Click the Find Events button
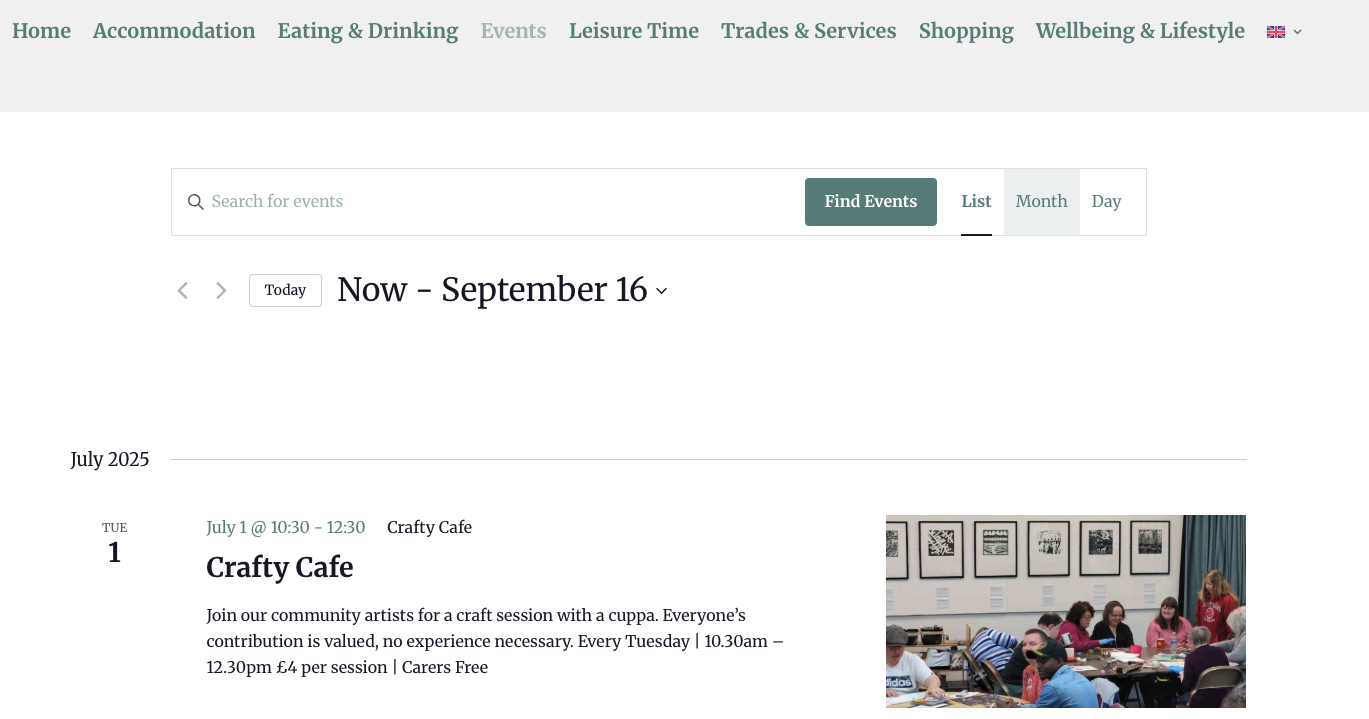Image resolution: width=1369 pixels, height=719 pixels. point(871,202)
